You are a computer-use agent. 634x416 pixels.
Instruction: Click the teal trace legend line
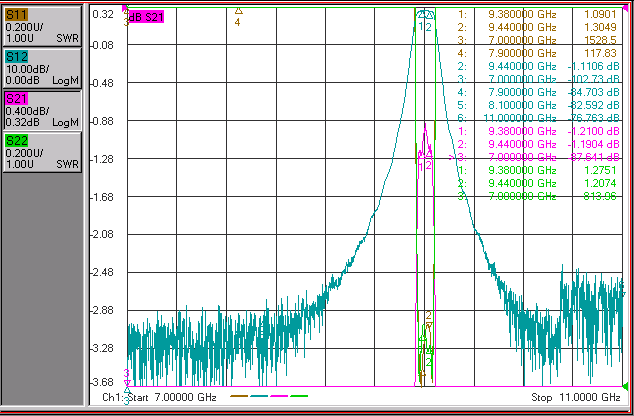click(259, 396)
